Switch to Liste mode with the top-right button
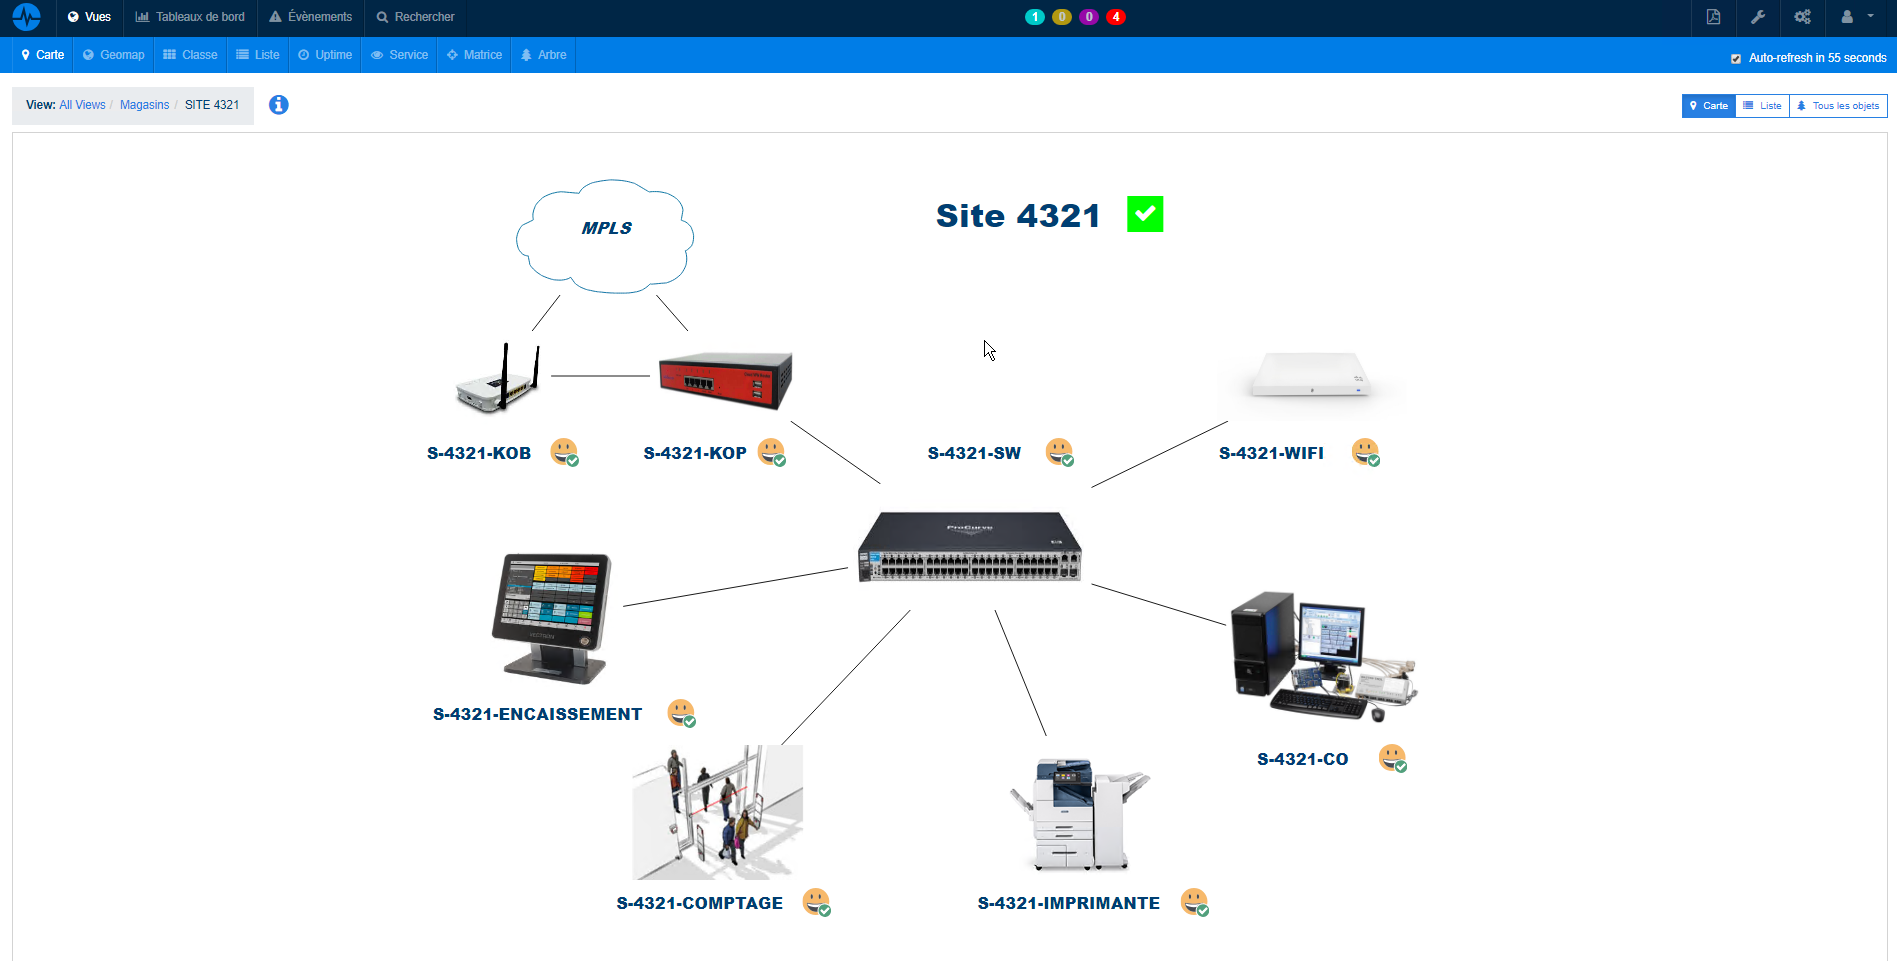 coord(1762,105)
